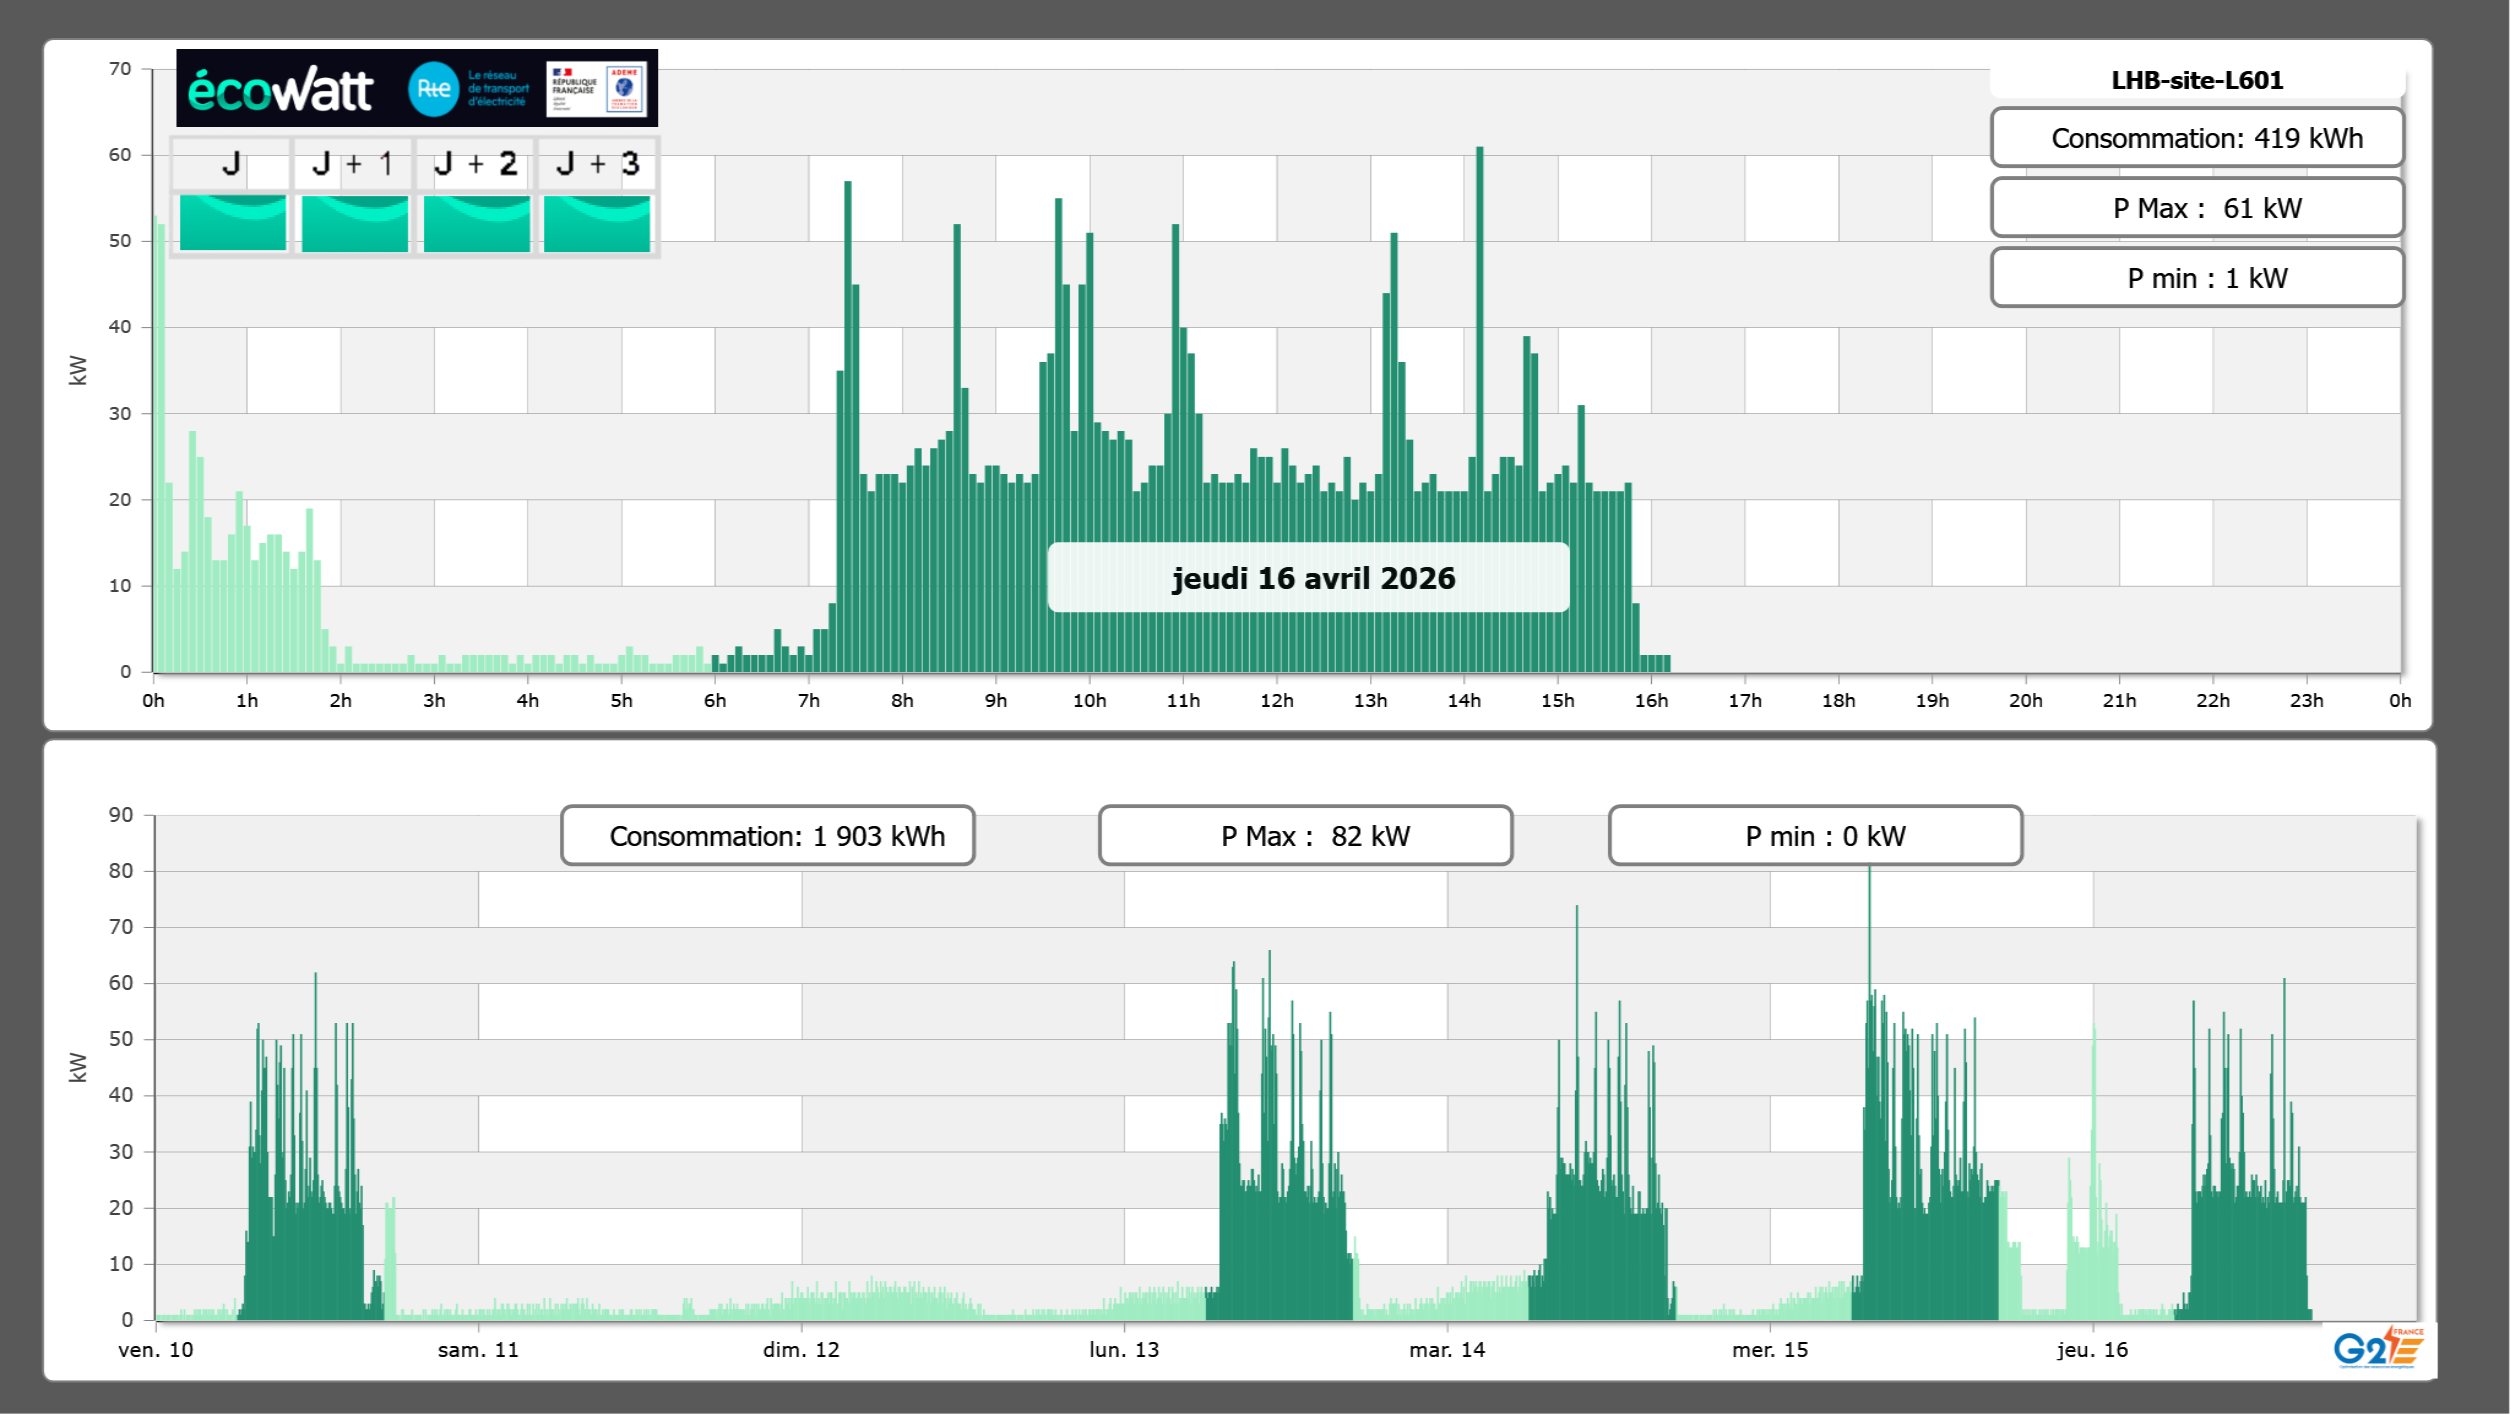Screen dimensions: 2511x1415
Task: Click the P Max : 61 kW box
Action: pos(2196,208)
